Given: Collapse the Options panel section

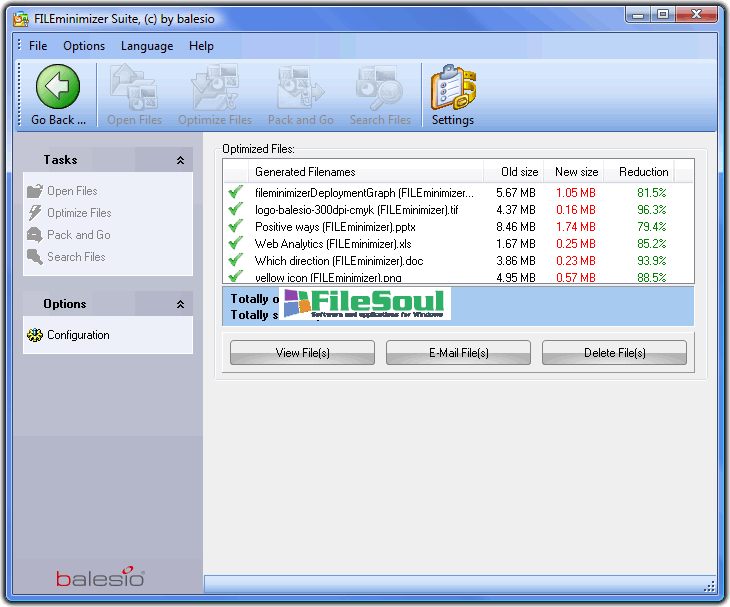Looking at the screenshot, I should pos(180,304).
